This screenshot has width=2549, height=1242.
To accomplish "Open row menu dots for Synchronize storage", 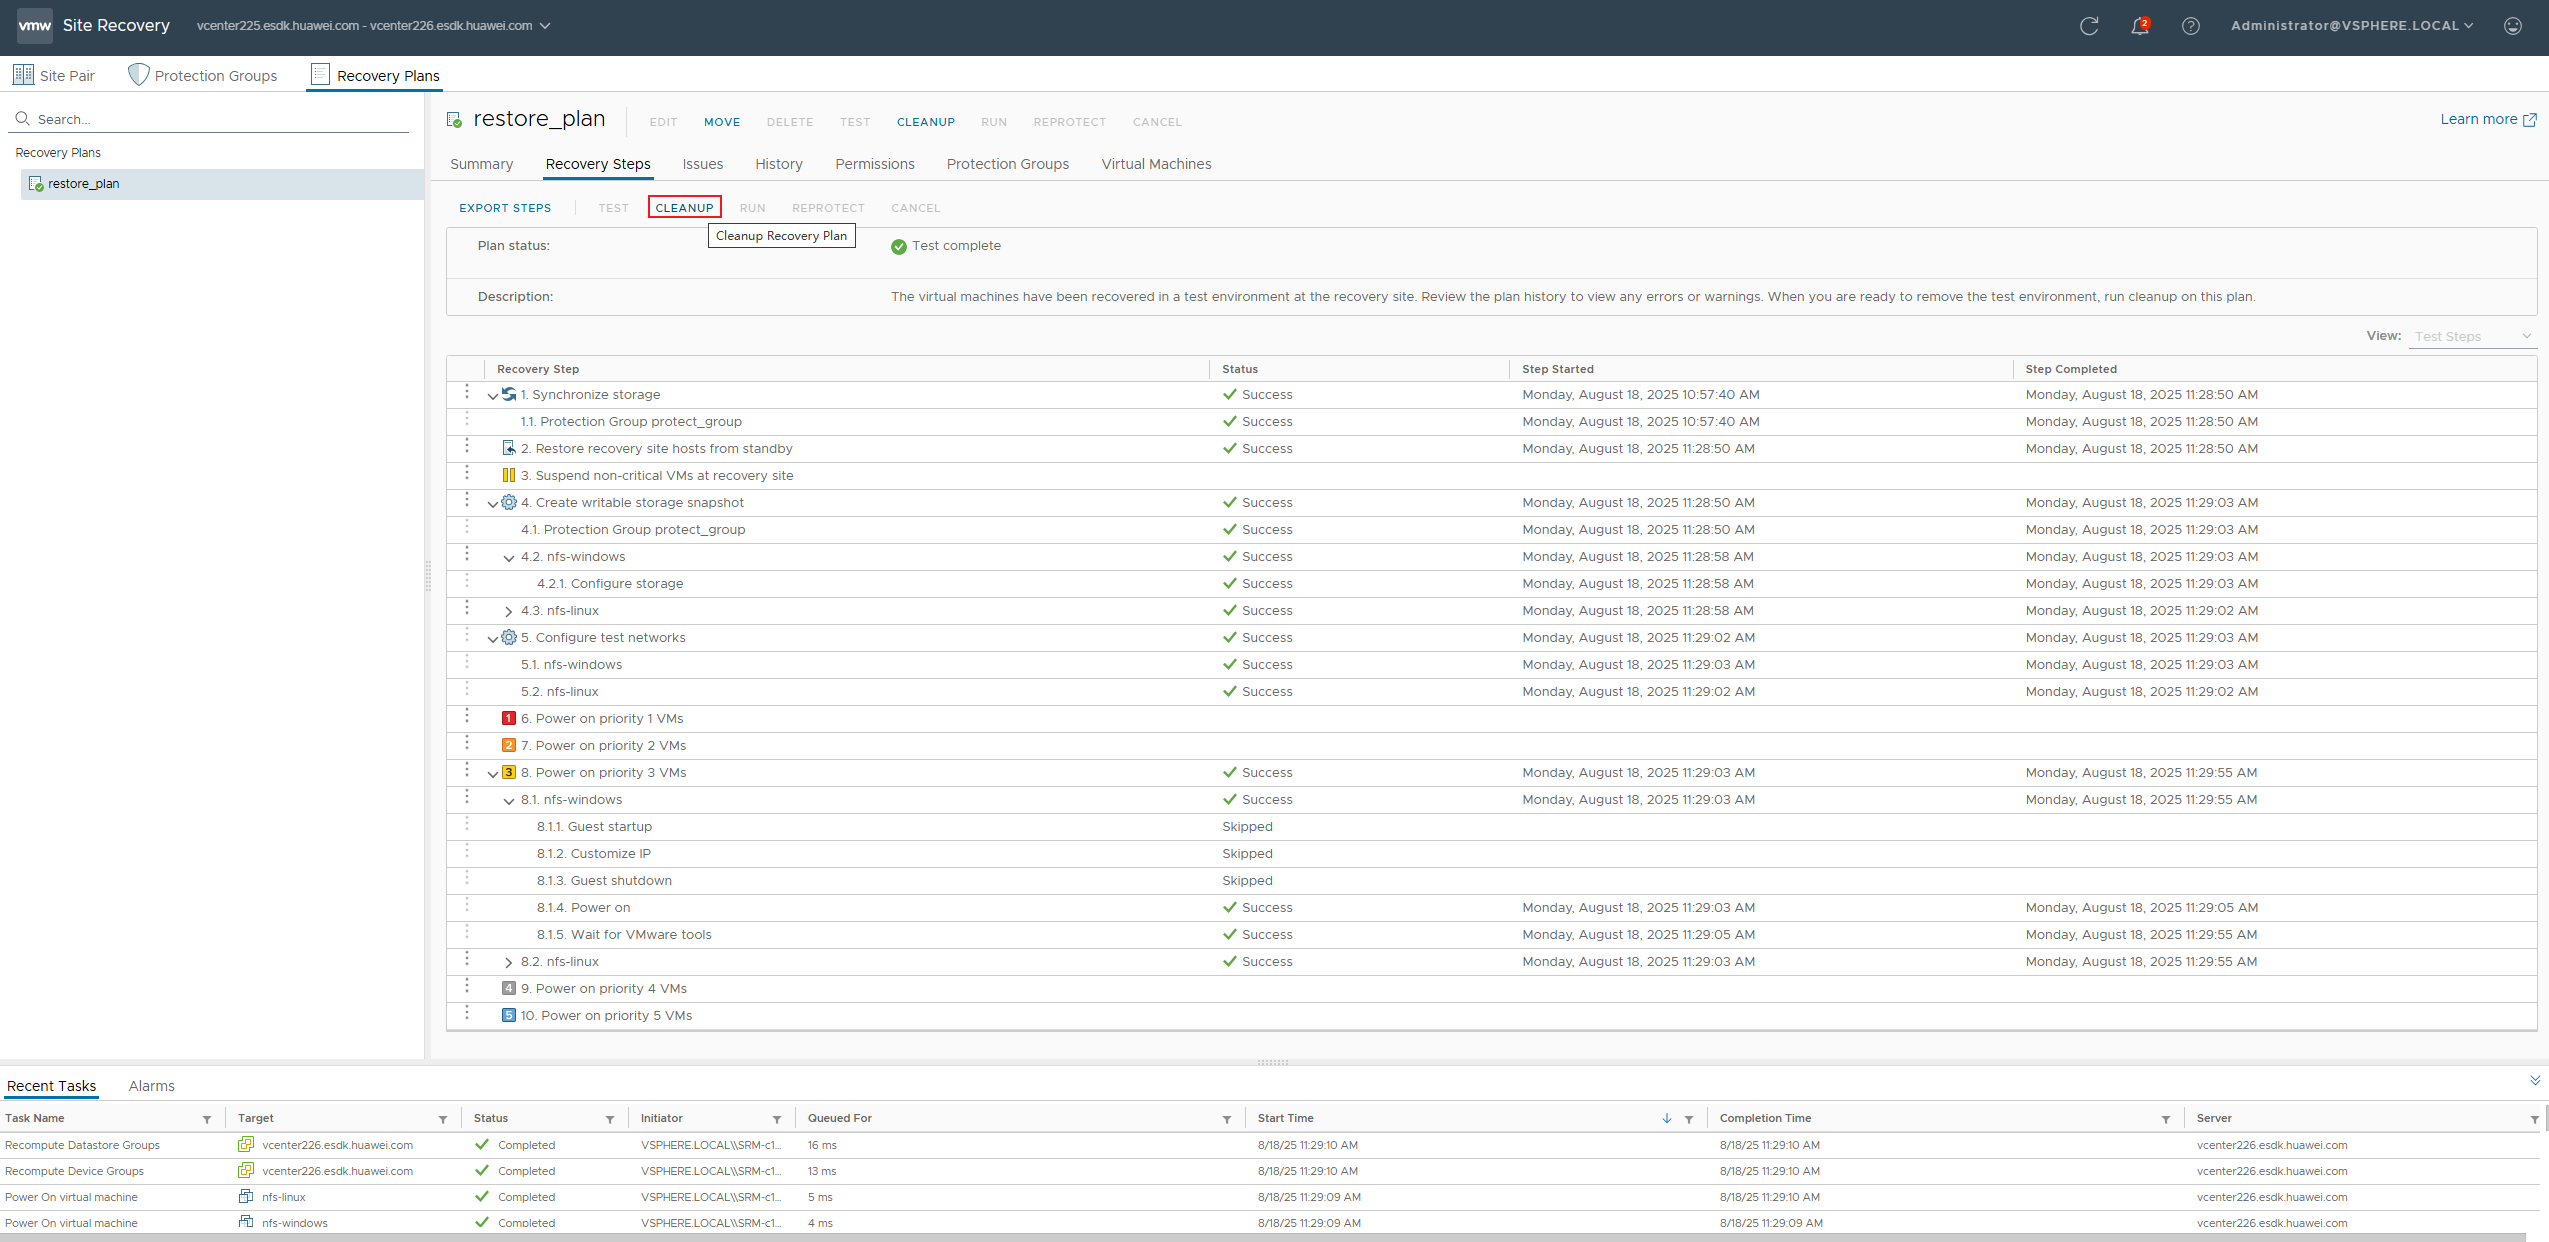I will [467, 392].
